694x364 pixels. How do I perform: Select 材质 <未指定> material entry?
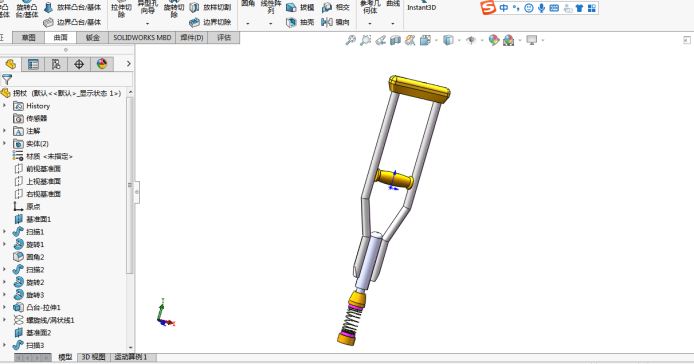point(43,156)
